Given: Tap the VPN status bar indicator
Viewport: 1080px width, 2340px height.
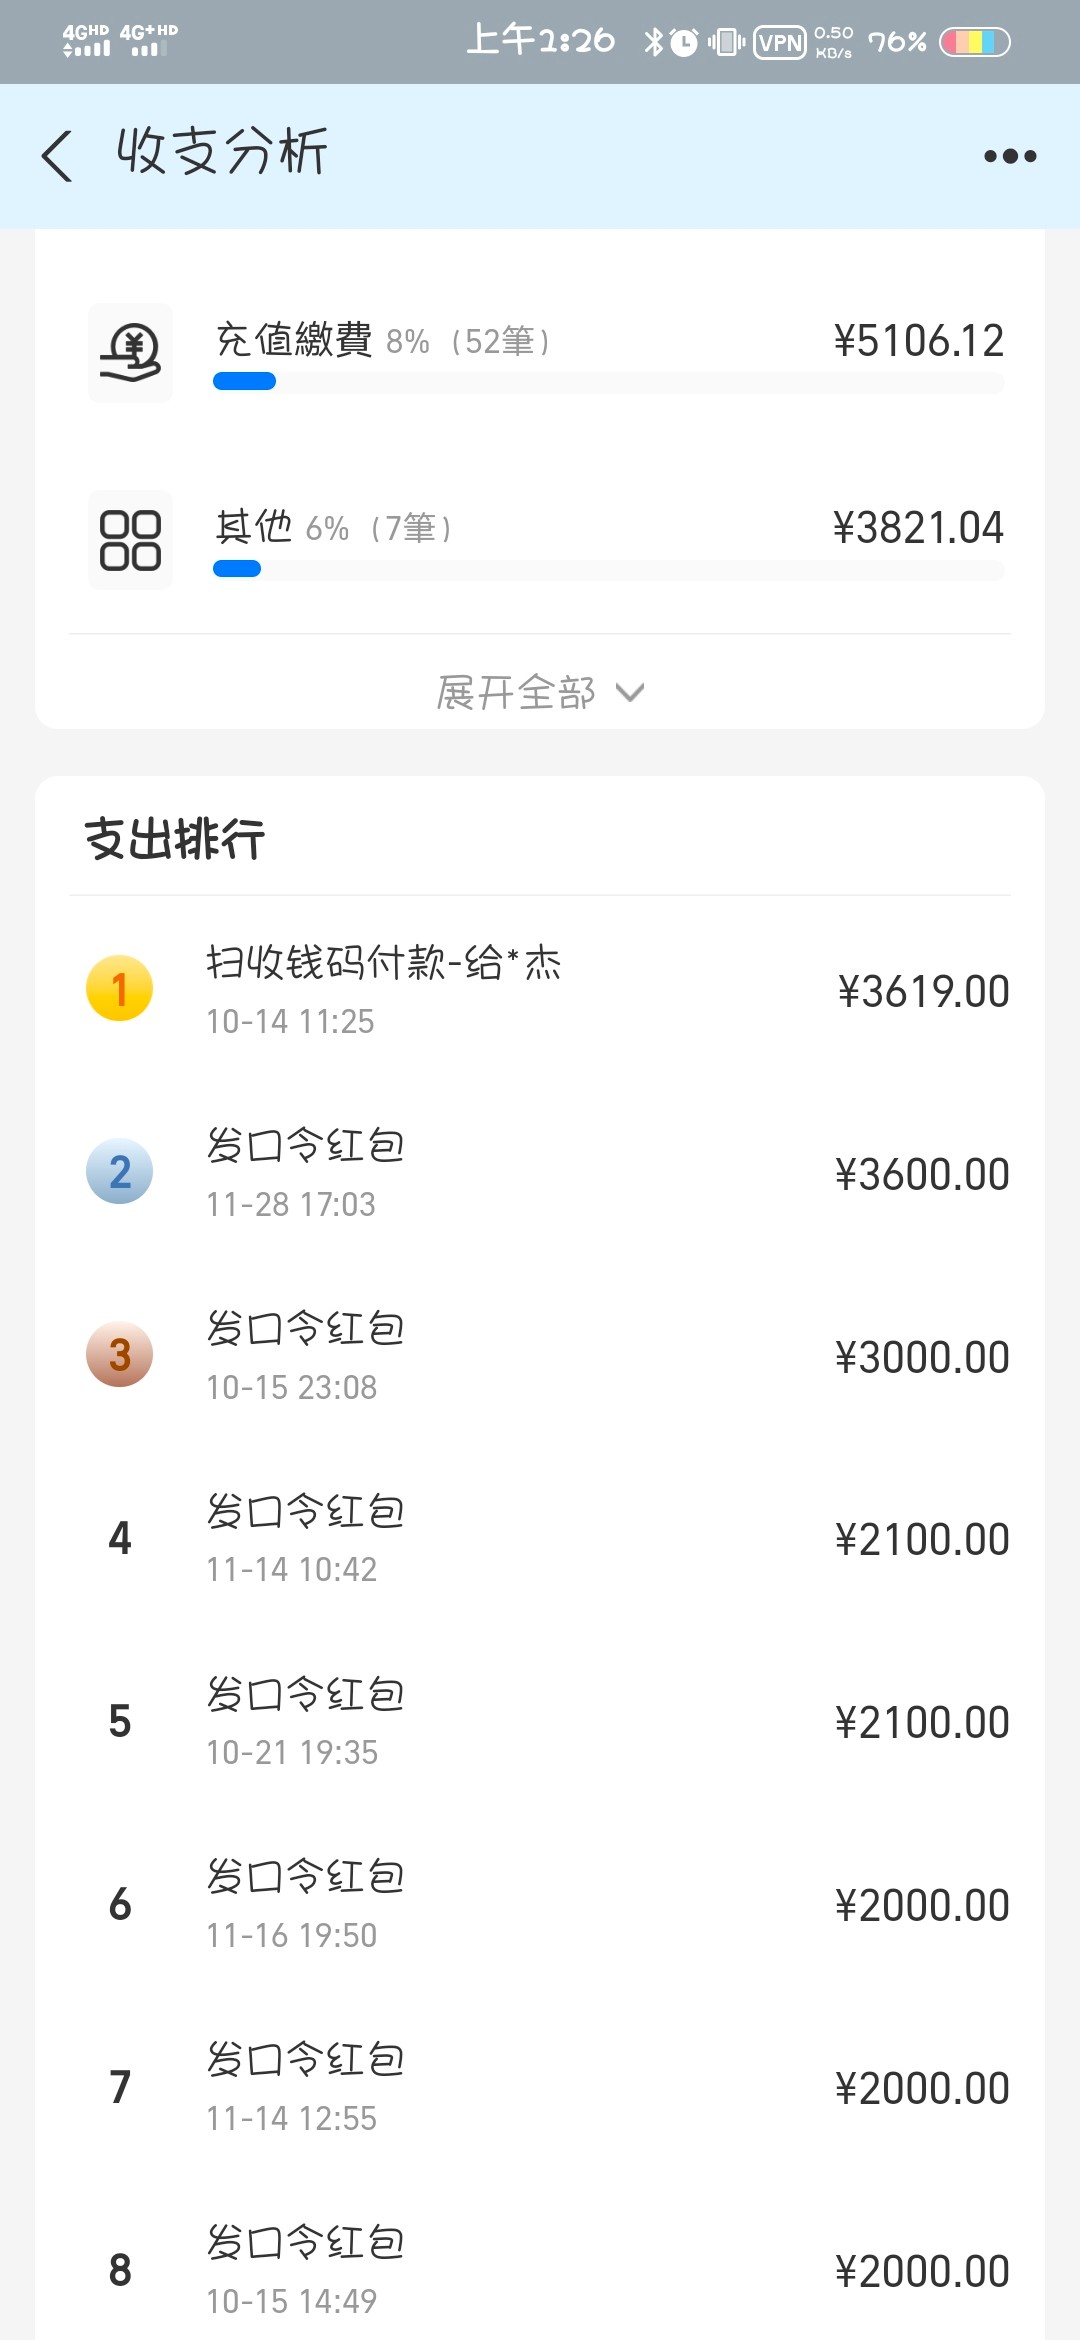Looking at the screenshot, I should pyautogui.click(x=780, y=42).
